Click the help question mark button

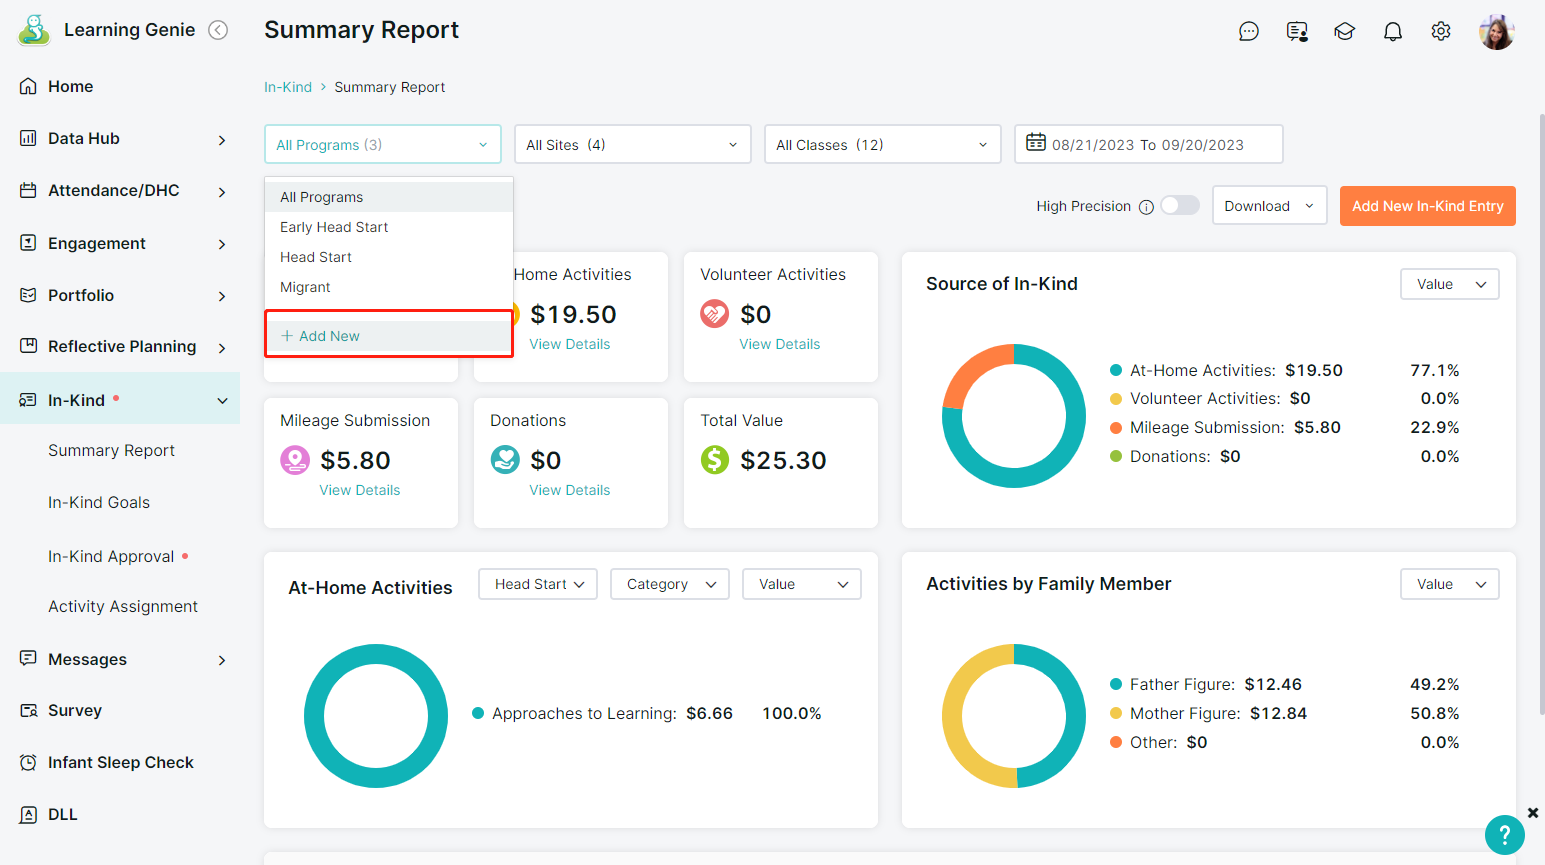[x=1504, y=834]
